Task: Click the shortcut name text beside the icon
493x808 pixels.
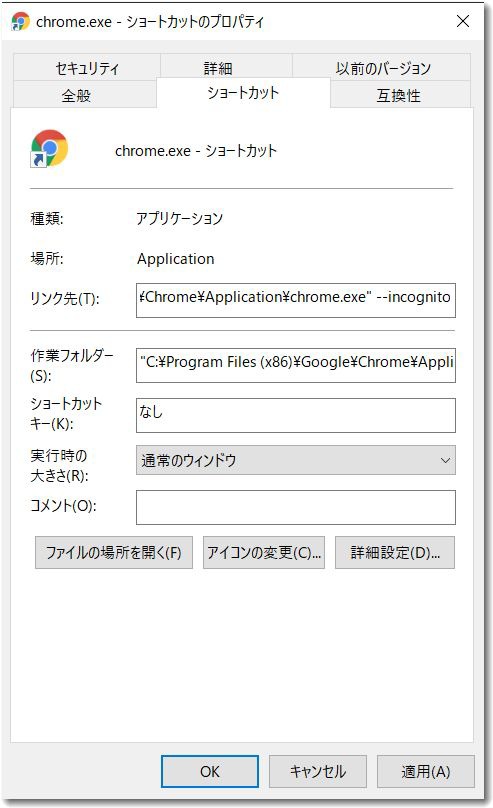Action: click(196, 150)
